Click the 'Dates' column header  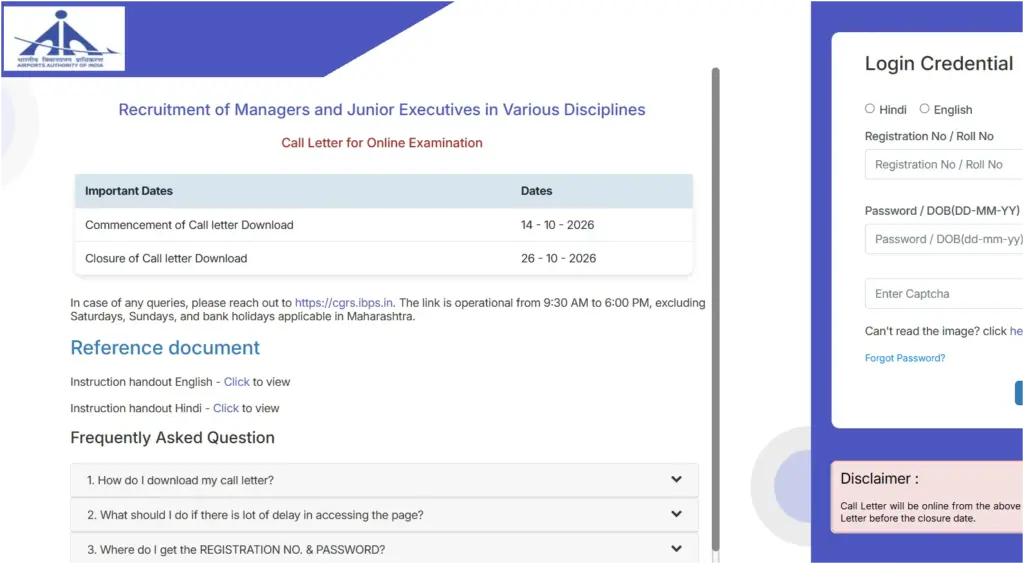coord(536,191)
